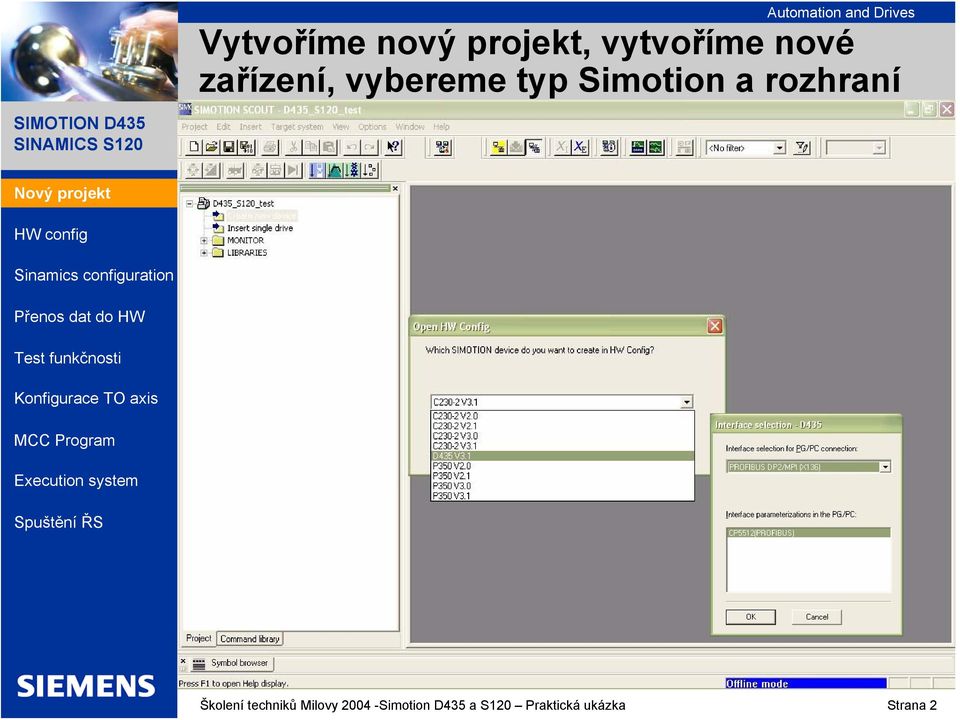Viewport: 960px width, 720px height.
Task: Open the Window menu
Action: point(410,127)
